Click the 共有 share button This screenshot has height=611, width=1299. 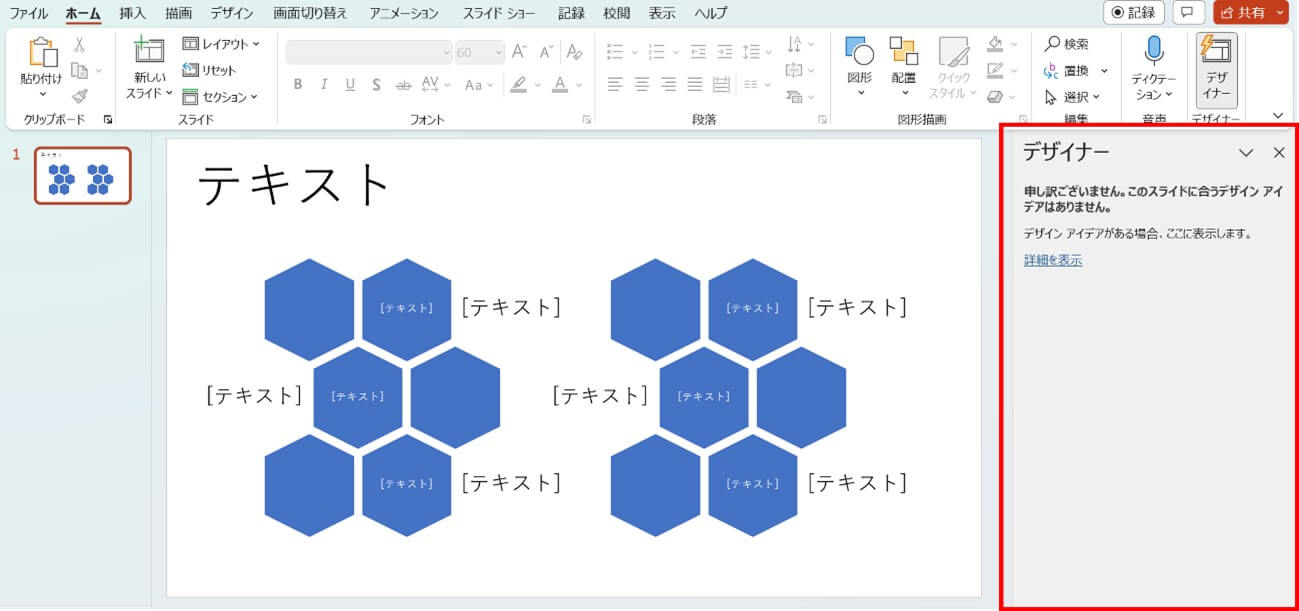1241,13
